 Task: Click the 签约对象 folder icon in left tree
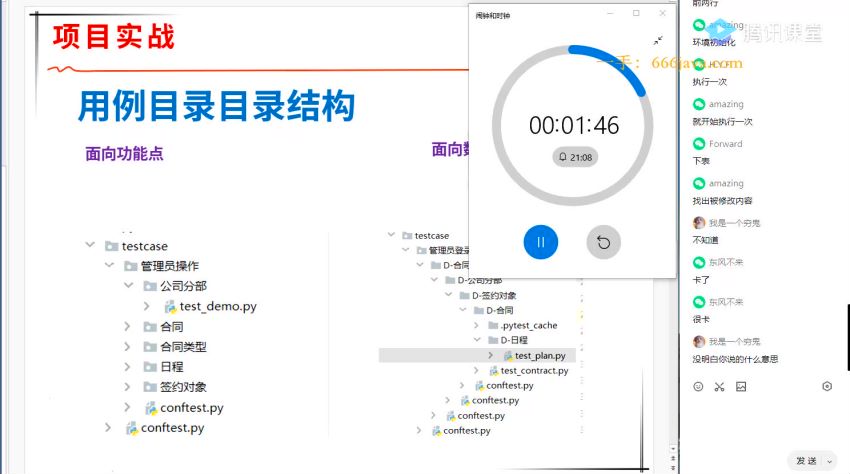tap(150, 387)
